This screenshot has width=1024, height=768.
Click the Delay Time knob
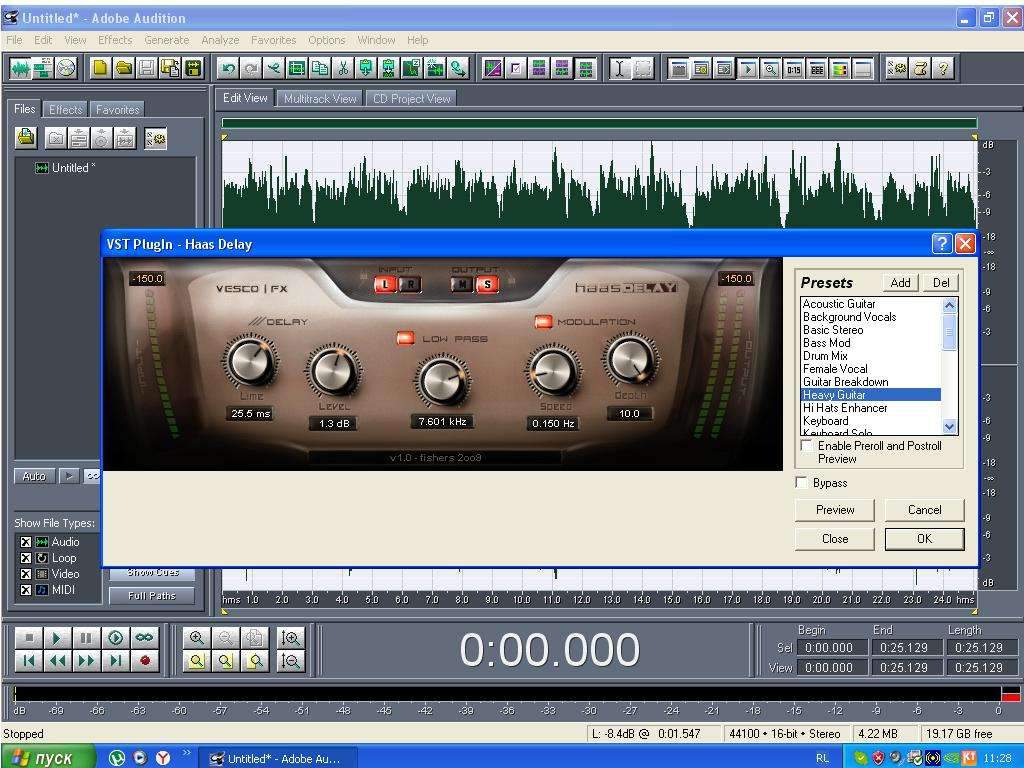pos(250,362)
